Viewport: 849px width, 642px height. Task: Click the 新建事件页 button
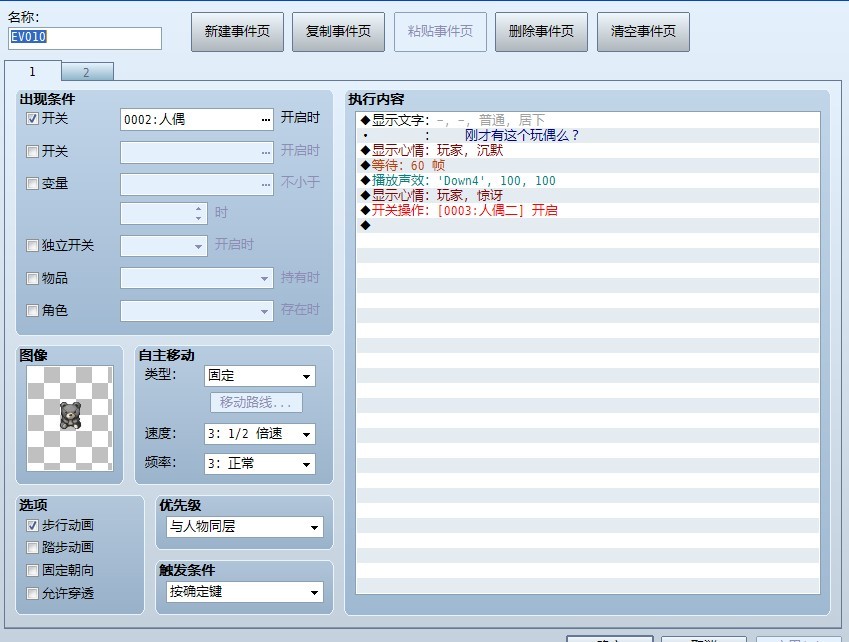coord(237,32)
